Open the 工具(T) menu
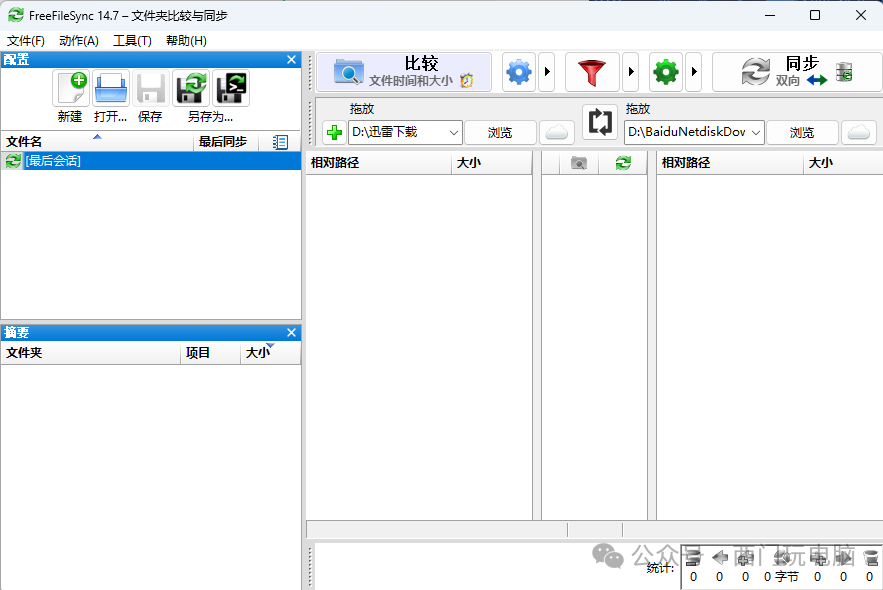The image size is (883, 590). pos(132,41)
